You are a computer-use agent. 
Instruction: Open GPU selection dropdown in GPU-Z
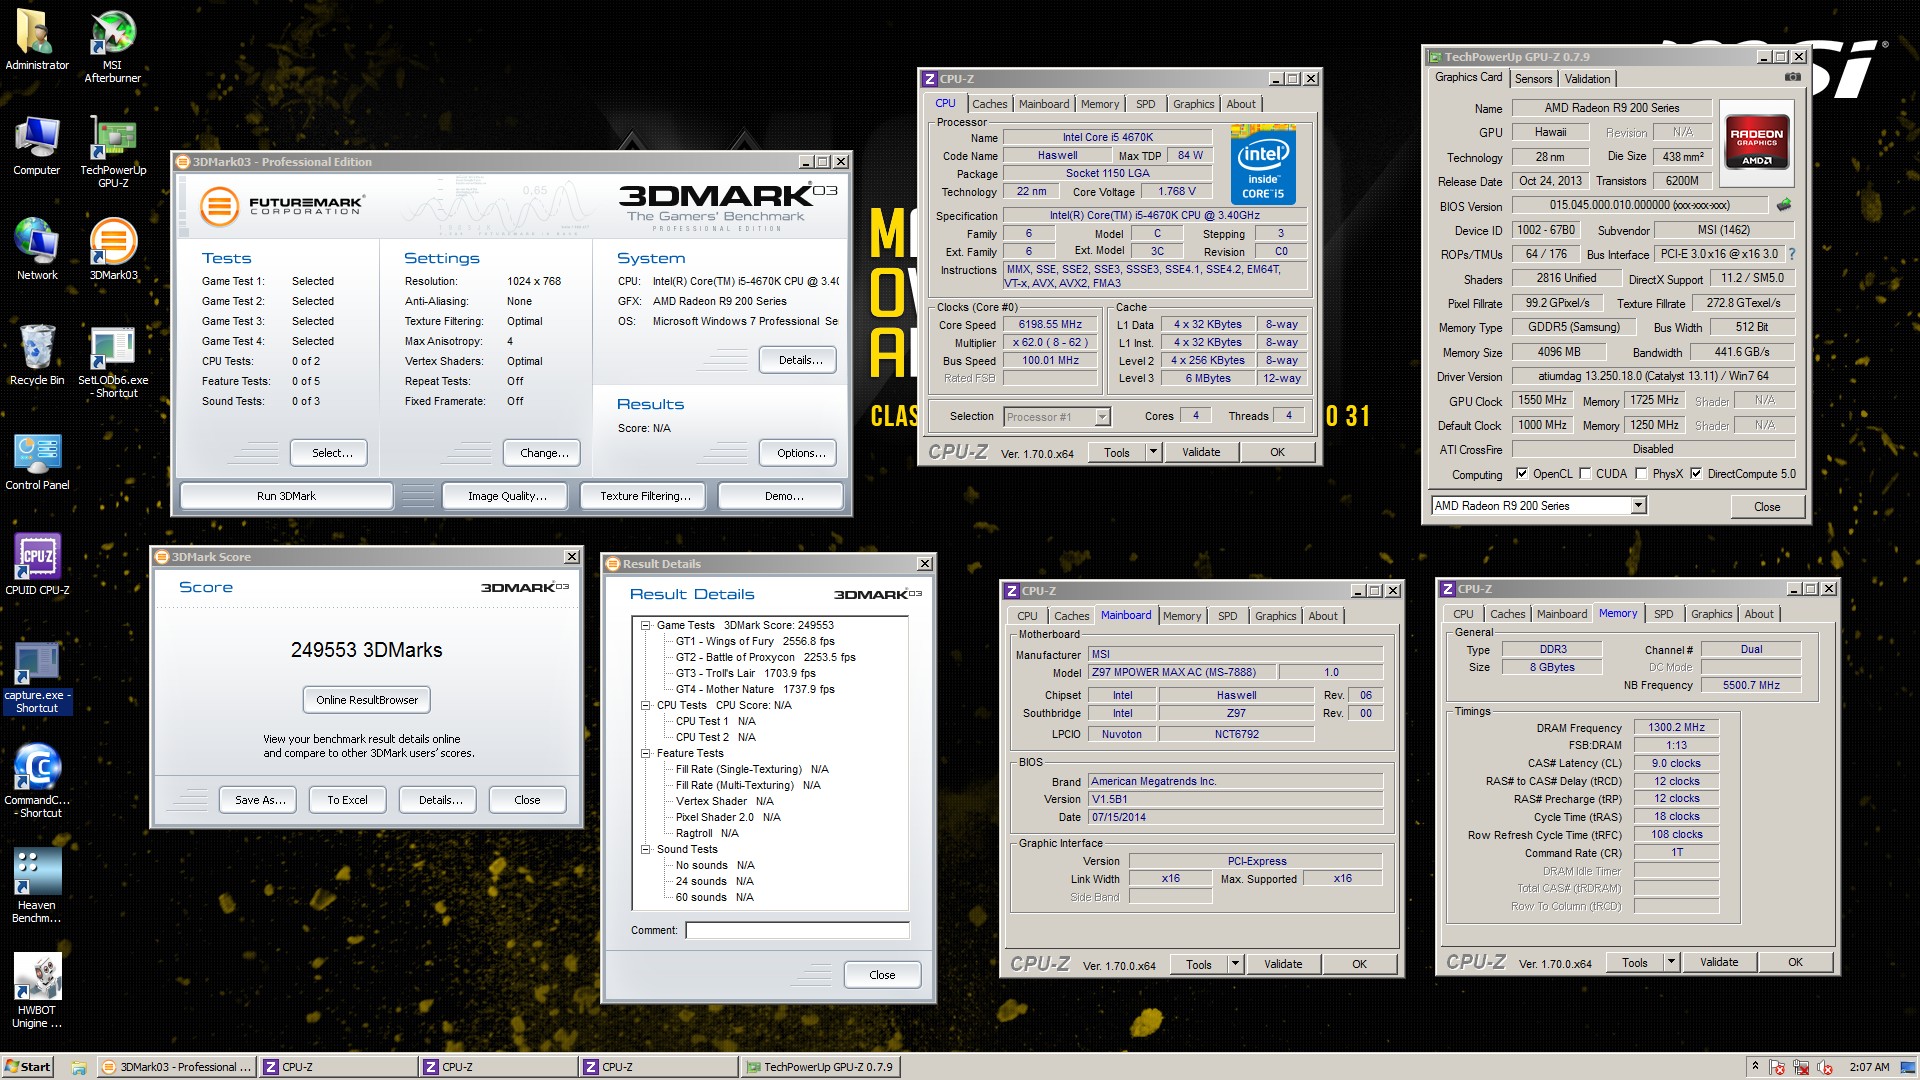pos(1638,506)
